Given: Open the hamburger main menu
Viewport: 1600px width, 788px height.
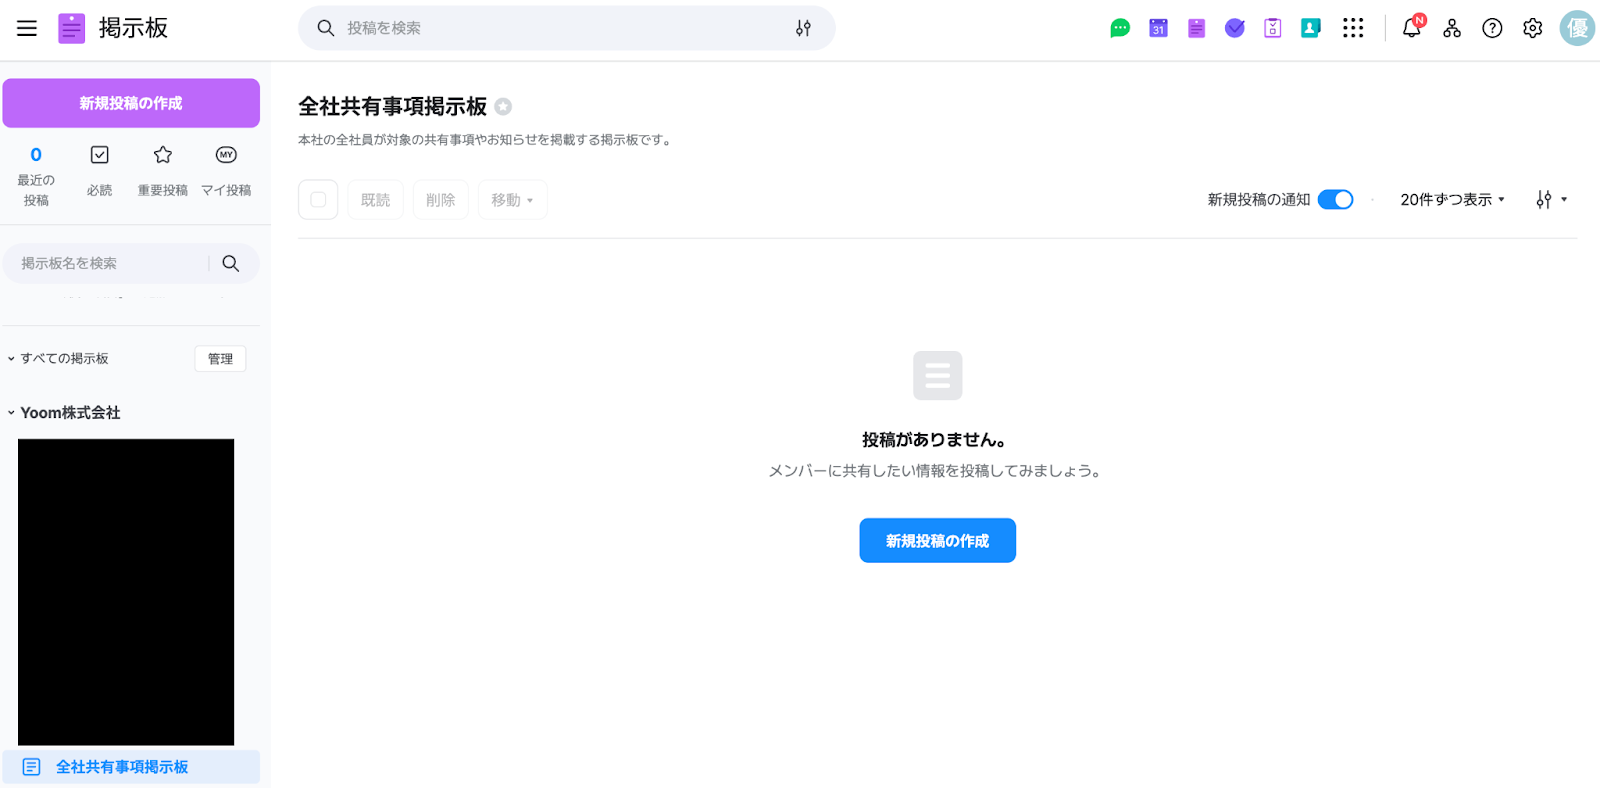Looking at the screenshot, I should 27,28.
